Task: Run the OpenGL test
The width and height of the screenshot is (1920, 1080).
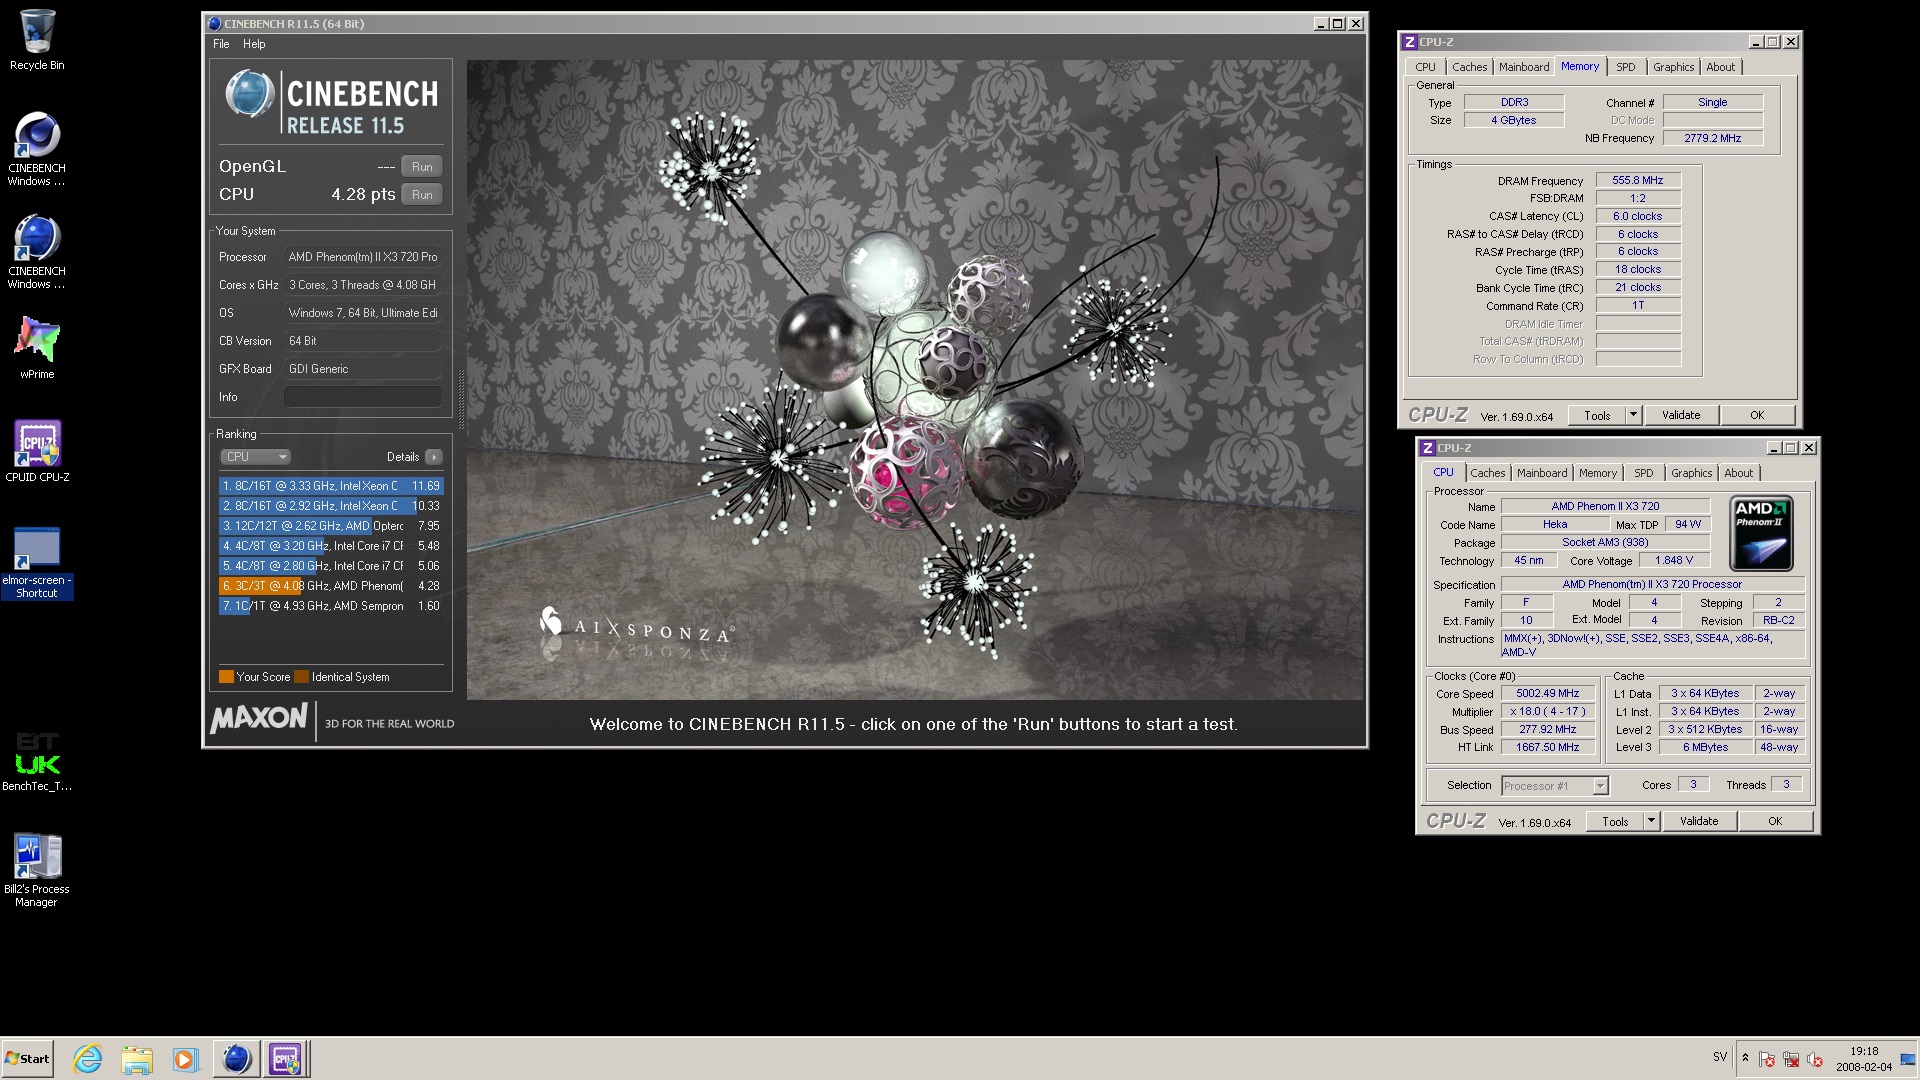Action: point(422,167)
